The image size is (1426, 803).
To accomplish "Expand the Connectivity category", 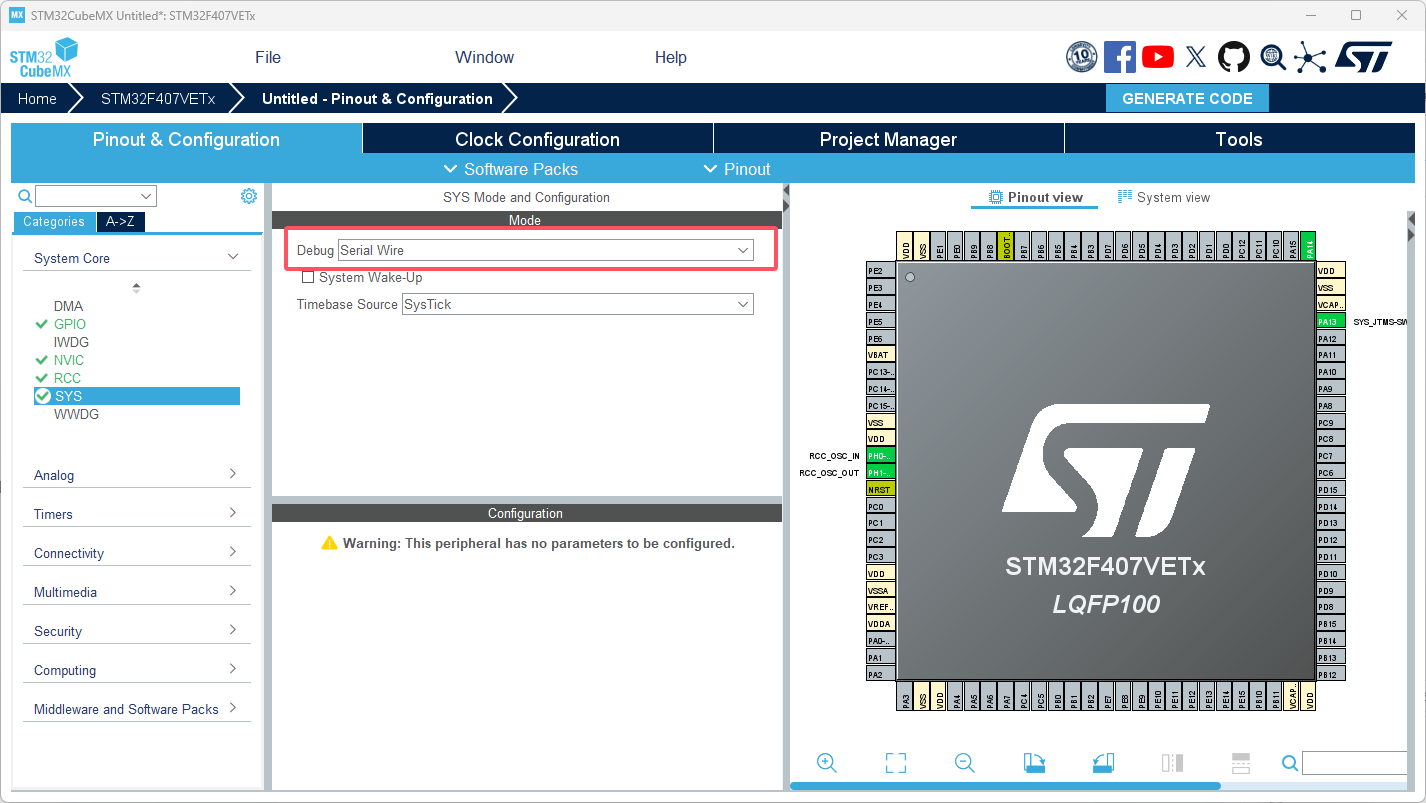I will click(x=136, y=553).
